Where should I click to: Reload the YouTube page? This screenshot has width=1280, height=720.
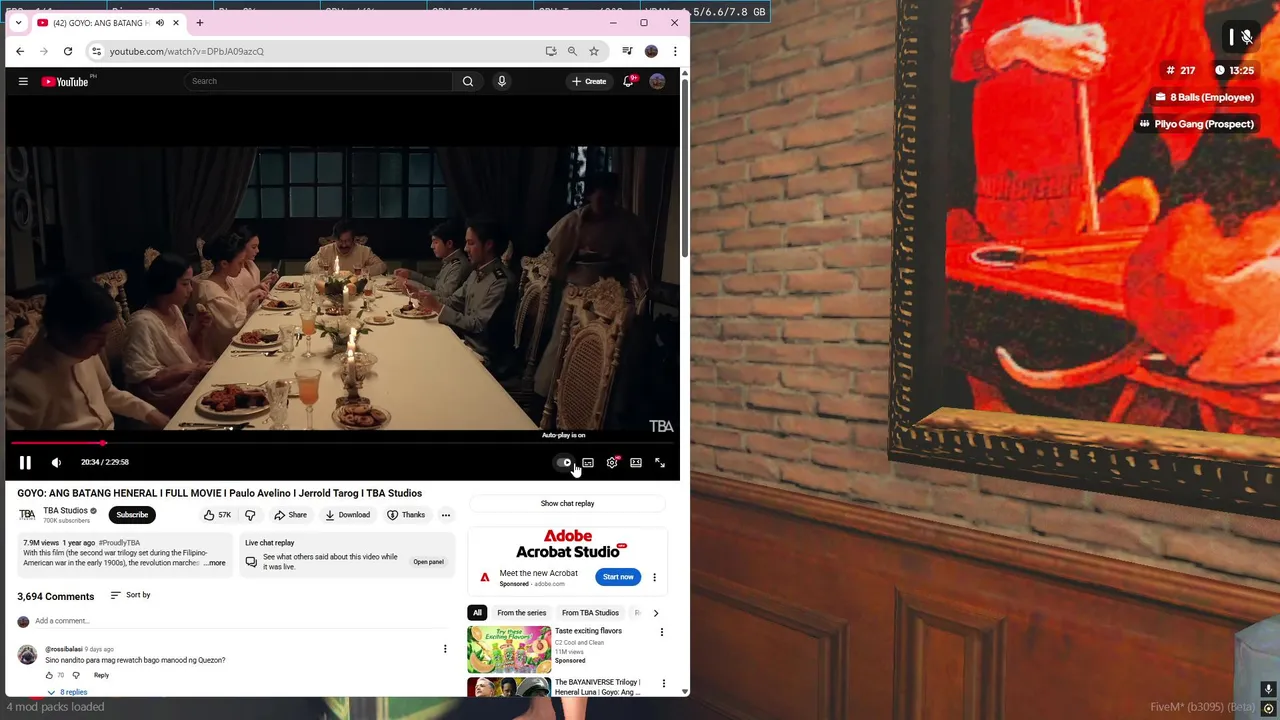pos(68,51)
